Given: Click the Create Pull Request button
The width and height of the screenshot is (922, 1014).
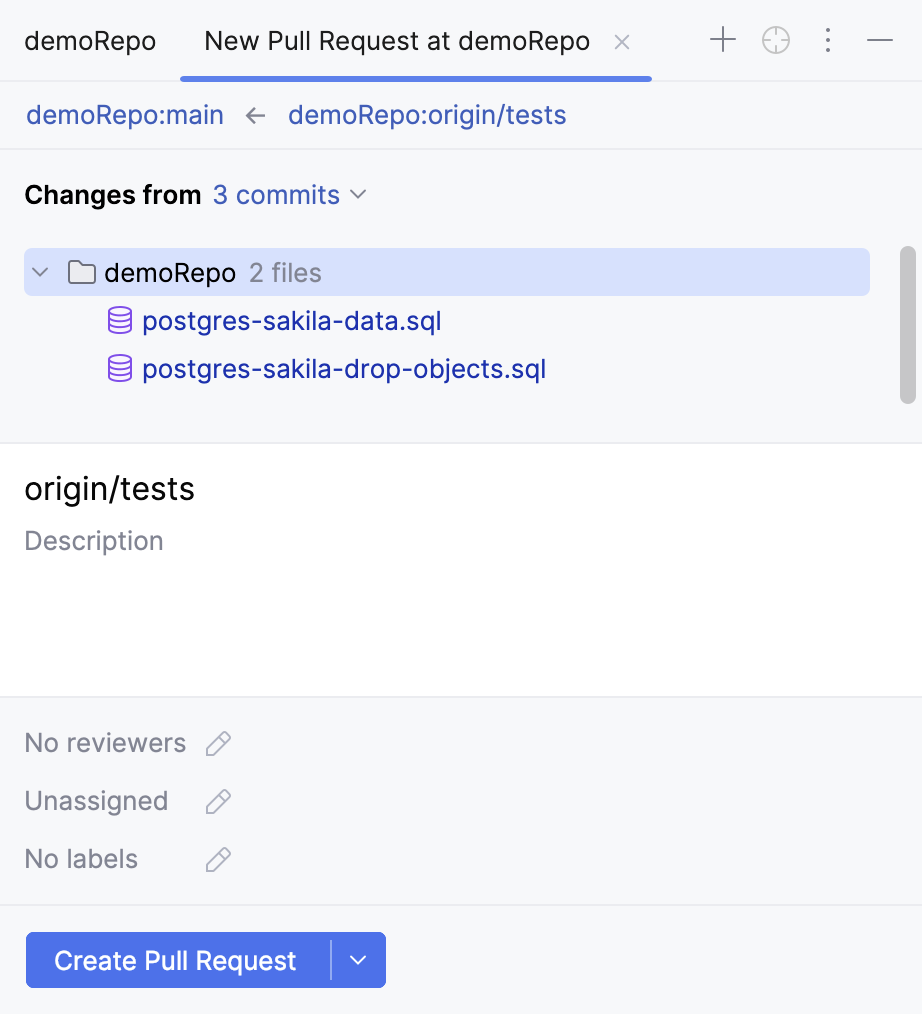Looking at the screenshot, I should pos(176,960).
